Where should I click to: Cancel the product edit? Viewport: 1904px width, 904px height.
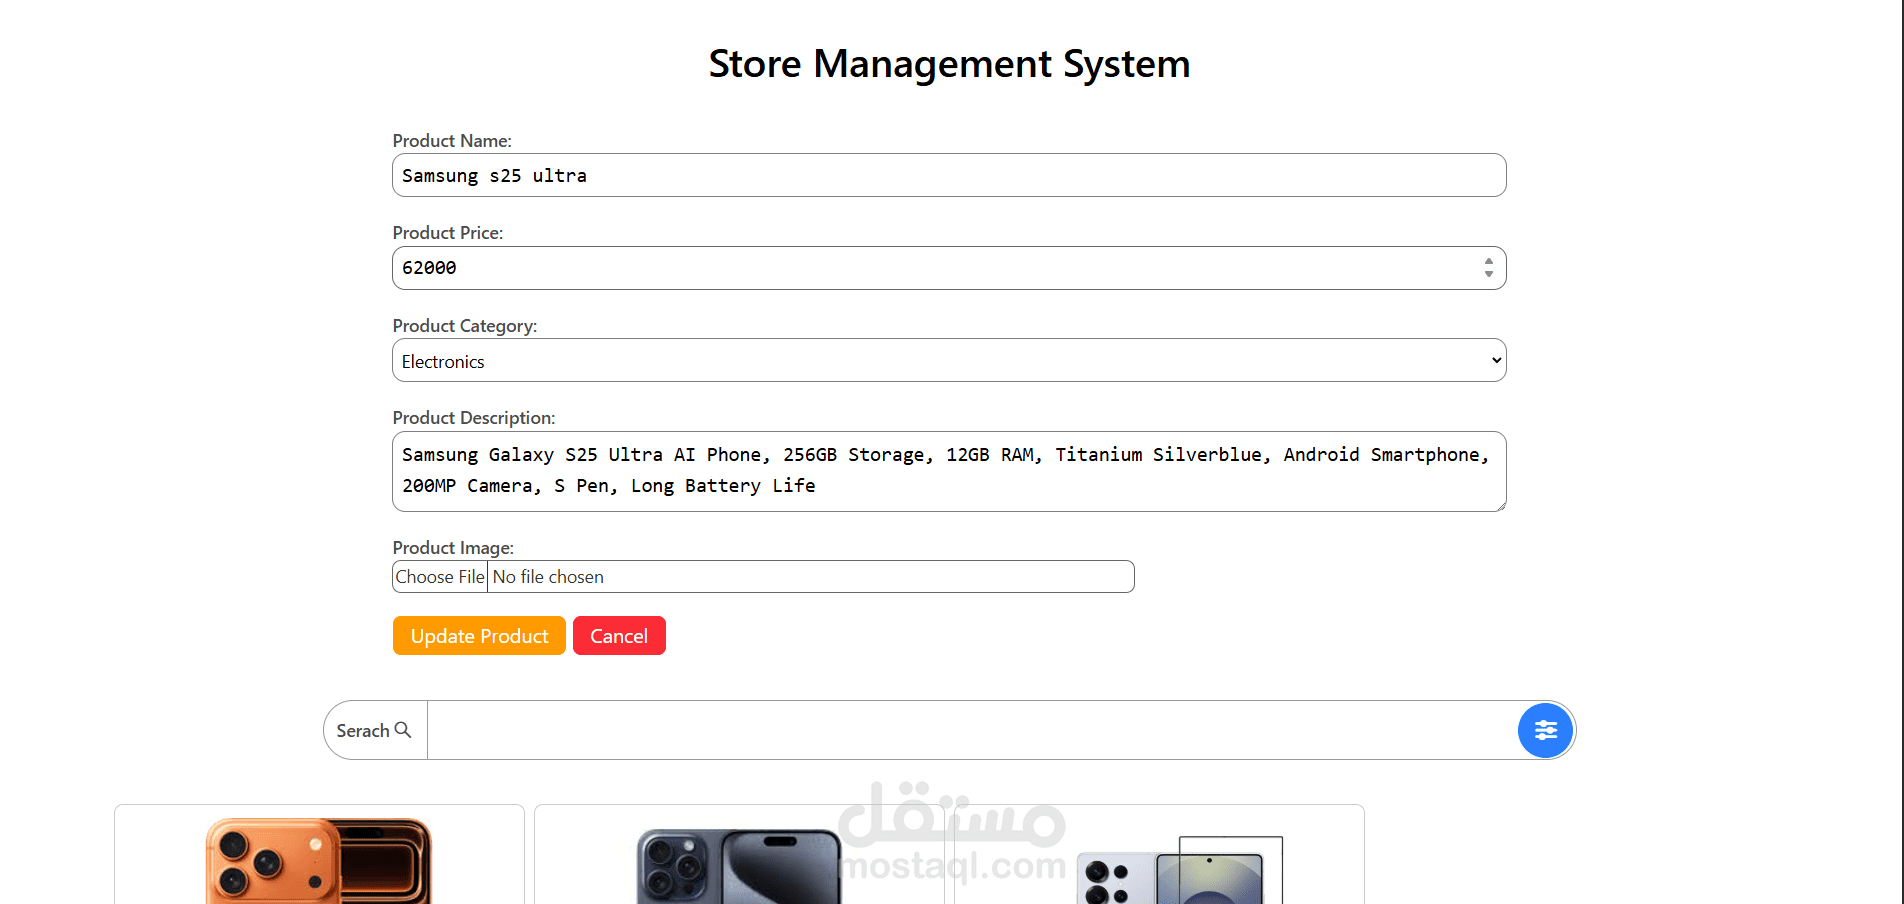pos(619,636)
